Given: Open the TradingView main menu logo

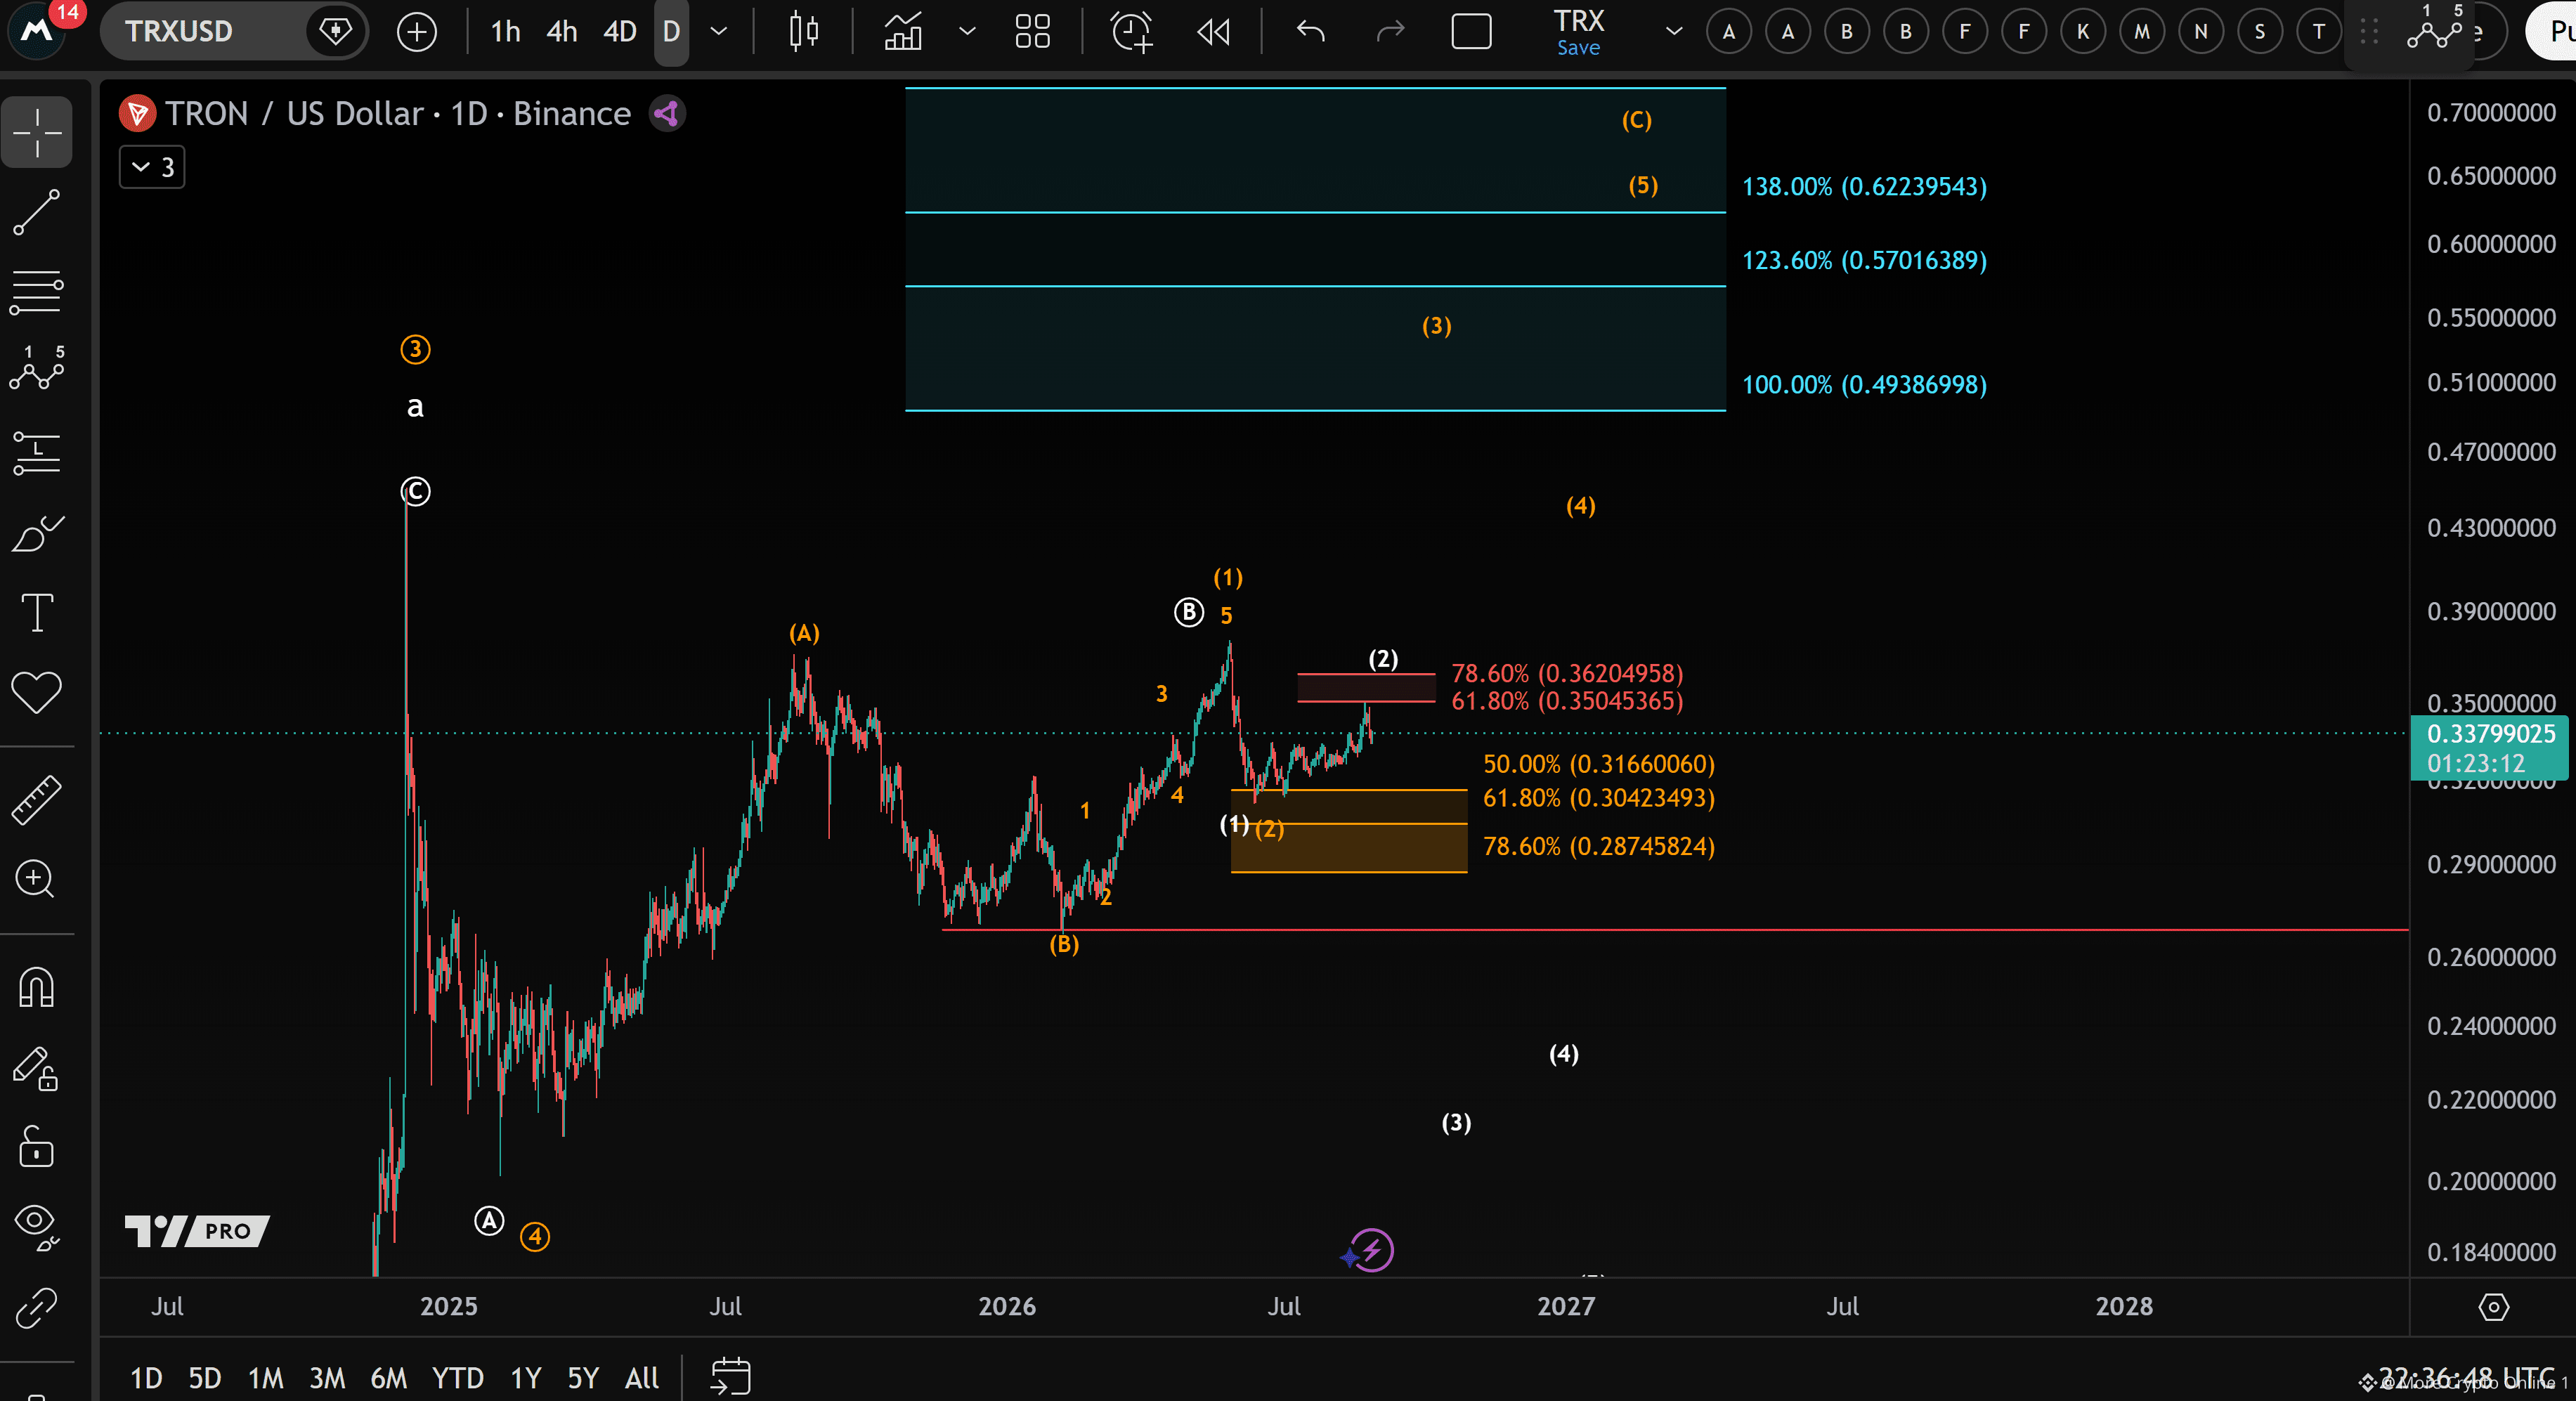Looking at the screenshot, I should (37, 31).
